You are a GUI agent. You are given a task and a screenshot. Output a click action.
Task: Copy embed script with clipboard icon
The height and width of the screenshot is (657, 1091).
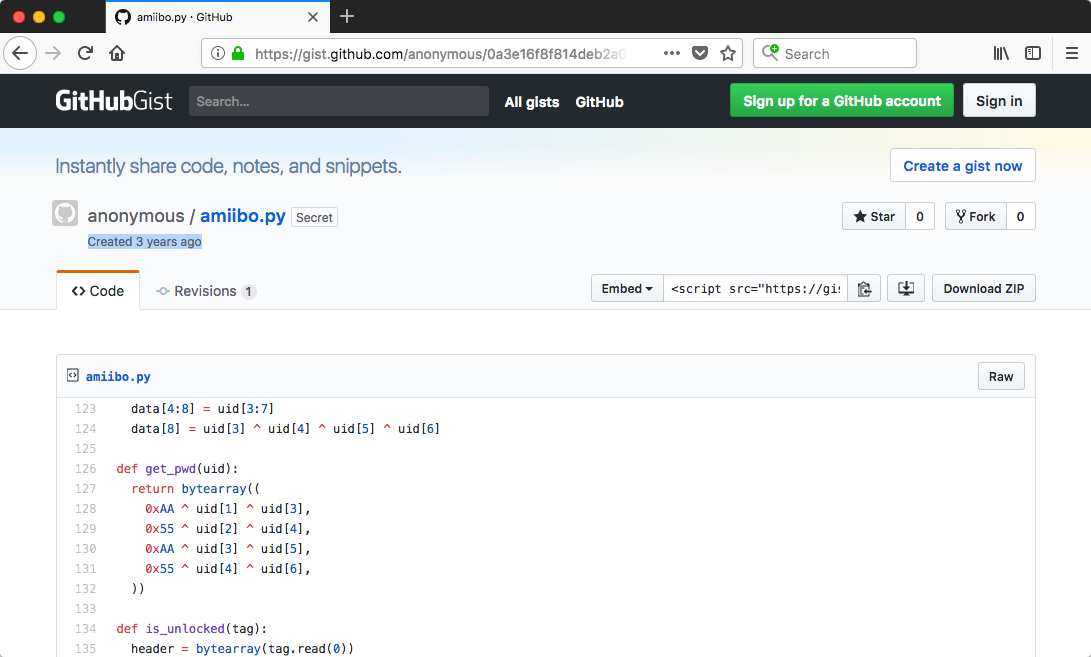(865, 289)
